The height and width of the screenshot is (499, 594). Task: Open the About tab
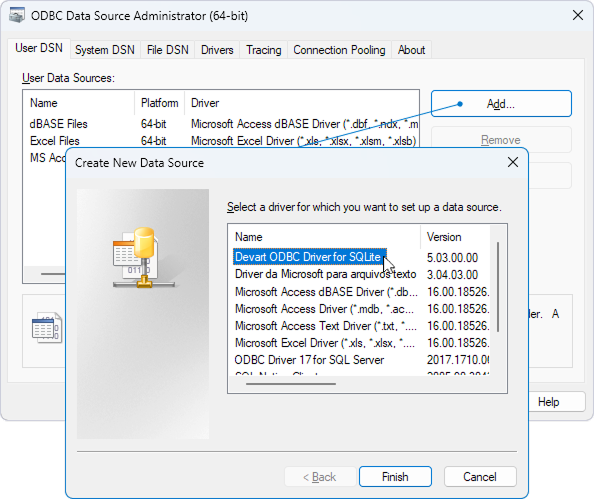click(411, 50)
